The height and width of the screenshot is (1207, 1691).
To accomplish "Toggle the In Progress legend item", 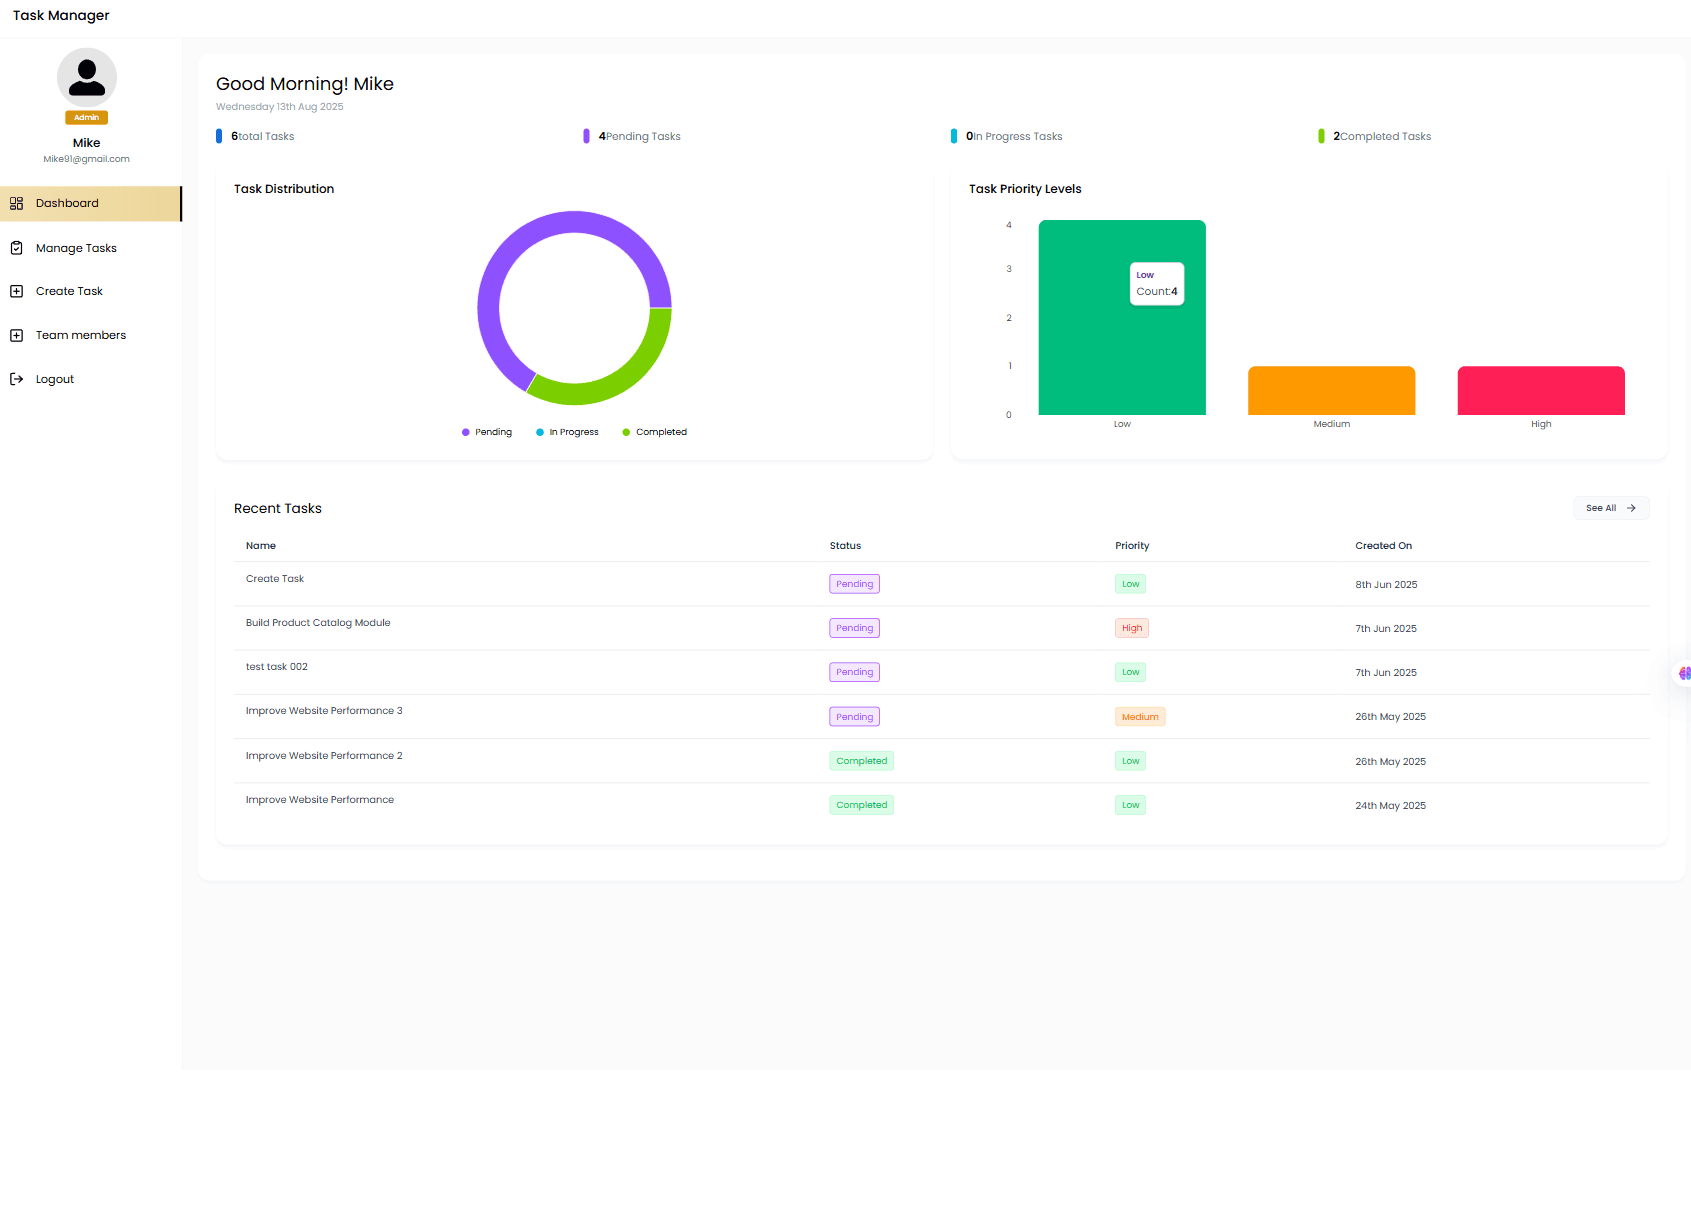I will pyautogui.click(x=567, y=432).
